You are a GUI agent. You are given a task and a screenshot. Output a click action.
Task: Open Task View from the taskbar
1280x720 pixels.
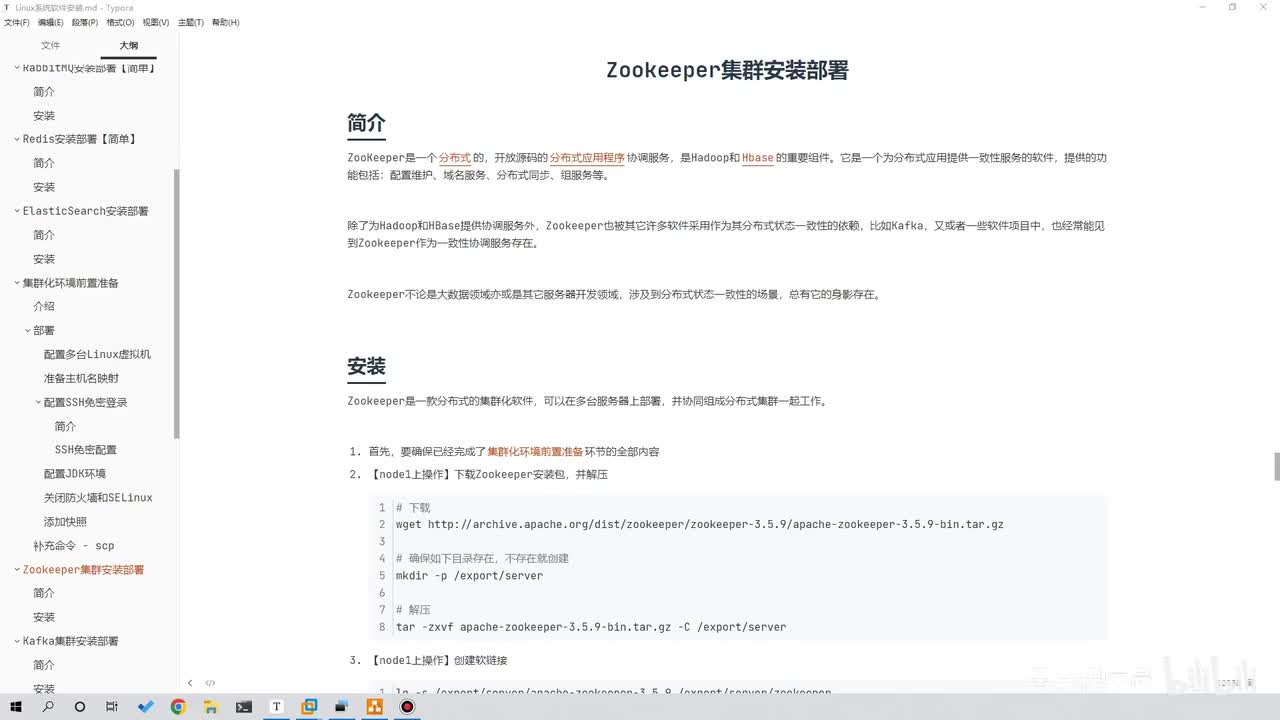(x=112, y=706)
